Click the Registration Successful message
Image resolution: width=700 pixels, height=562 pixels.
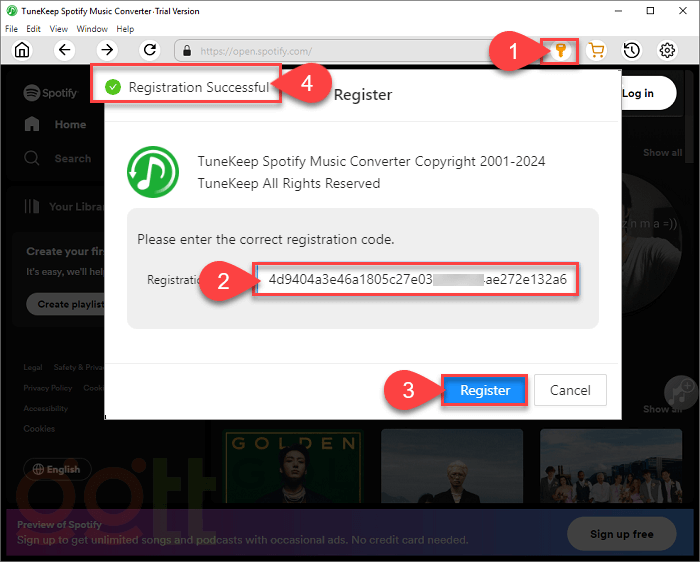click(x=199, y=87)
